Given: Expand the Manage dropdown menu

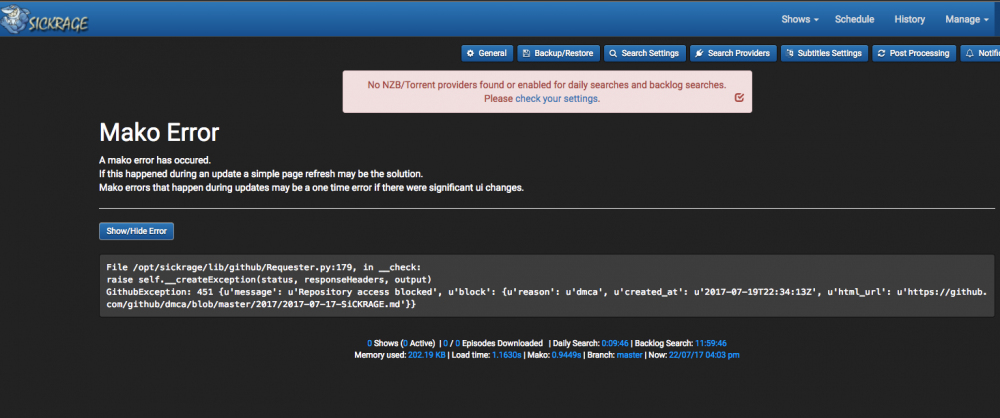Looking at the screenshot, I should (966, 19).
